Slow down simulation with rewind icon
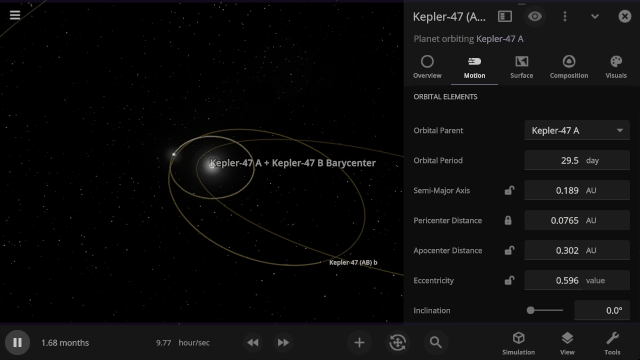Image resolution: width=640 pixels, height=360 pixels. 253,342
